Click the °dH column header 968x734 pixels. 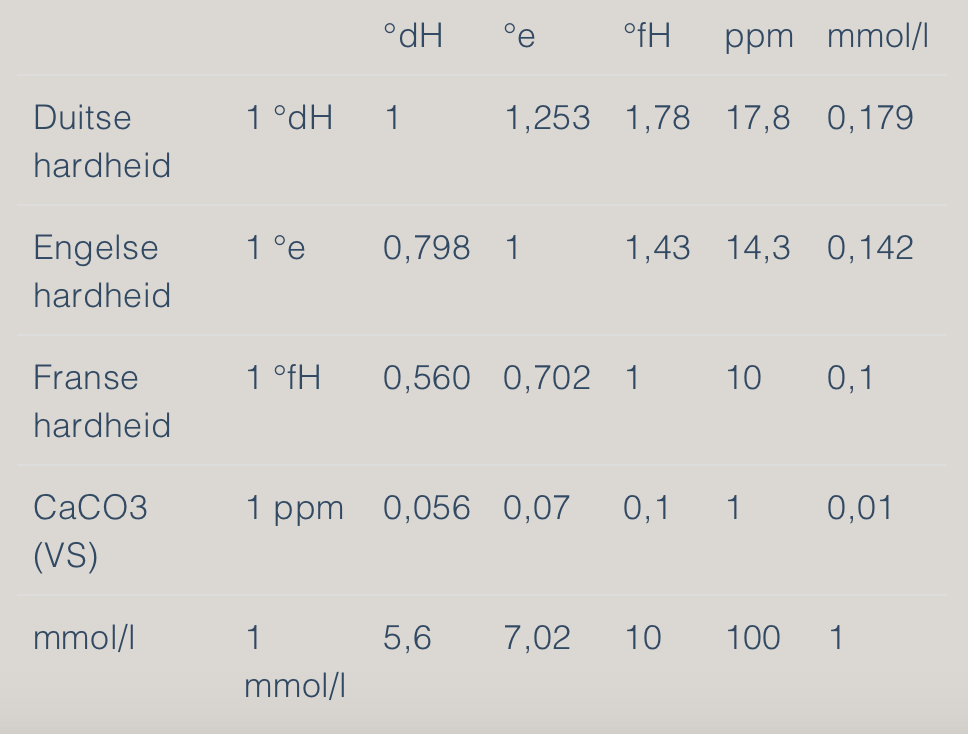[x=412, y=37]
